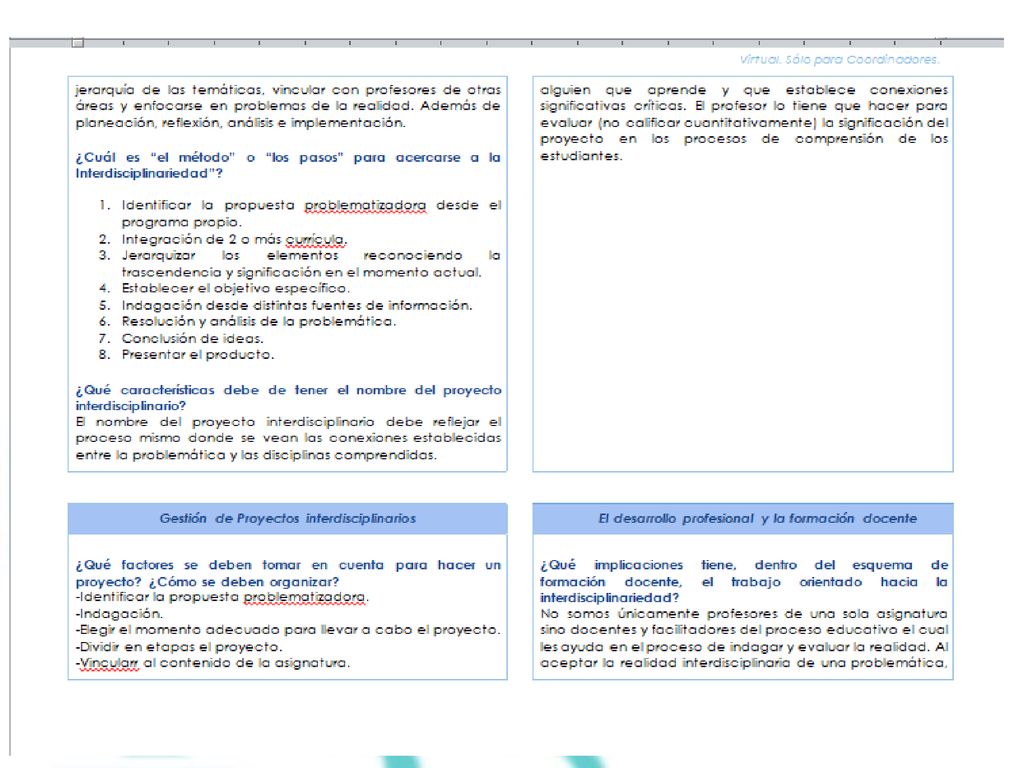Click the ruler indent marker at top left

tap(78, 43)
